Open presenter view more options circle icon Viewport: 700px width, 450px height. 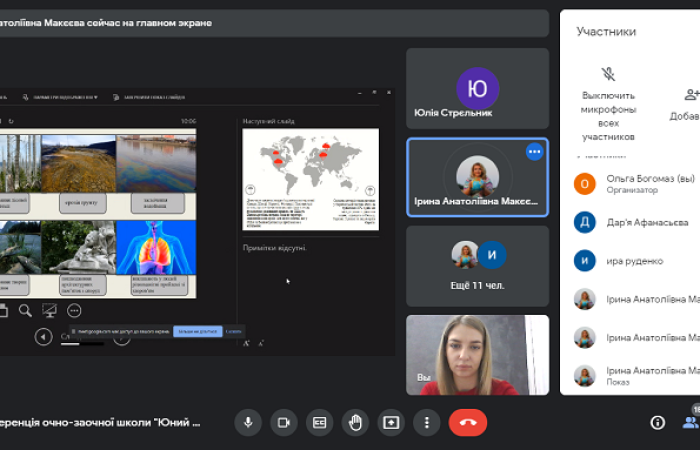[73, 311]
